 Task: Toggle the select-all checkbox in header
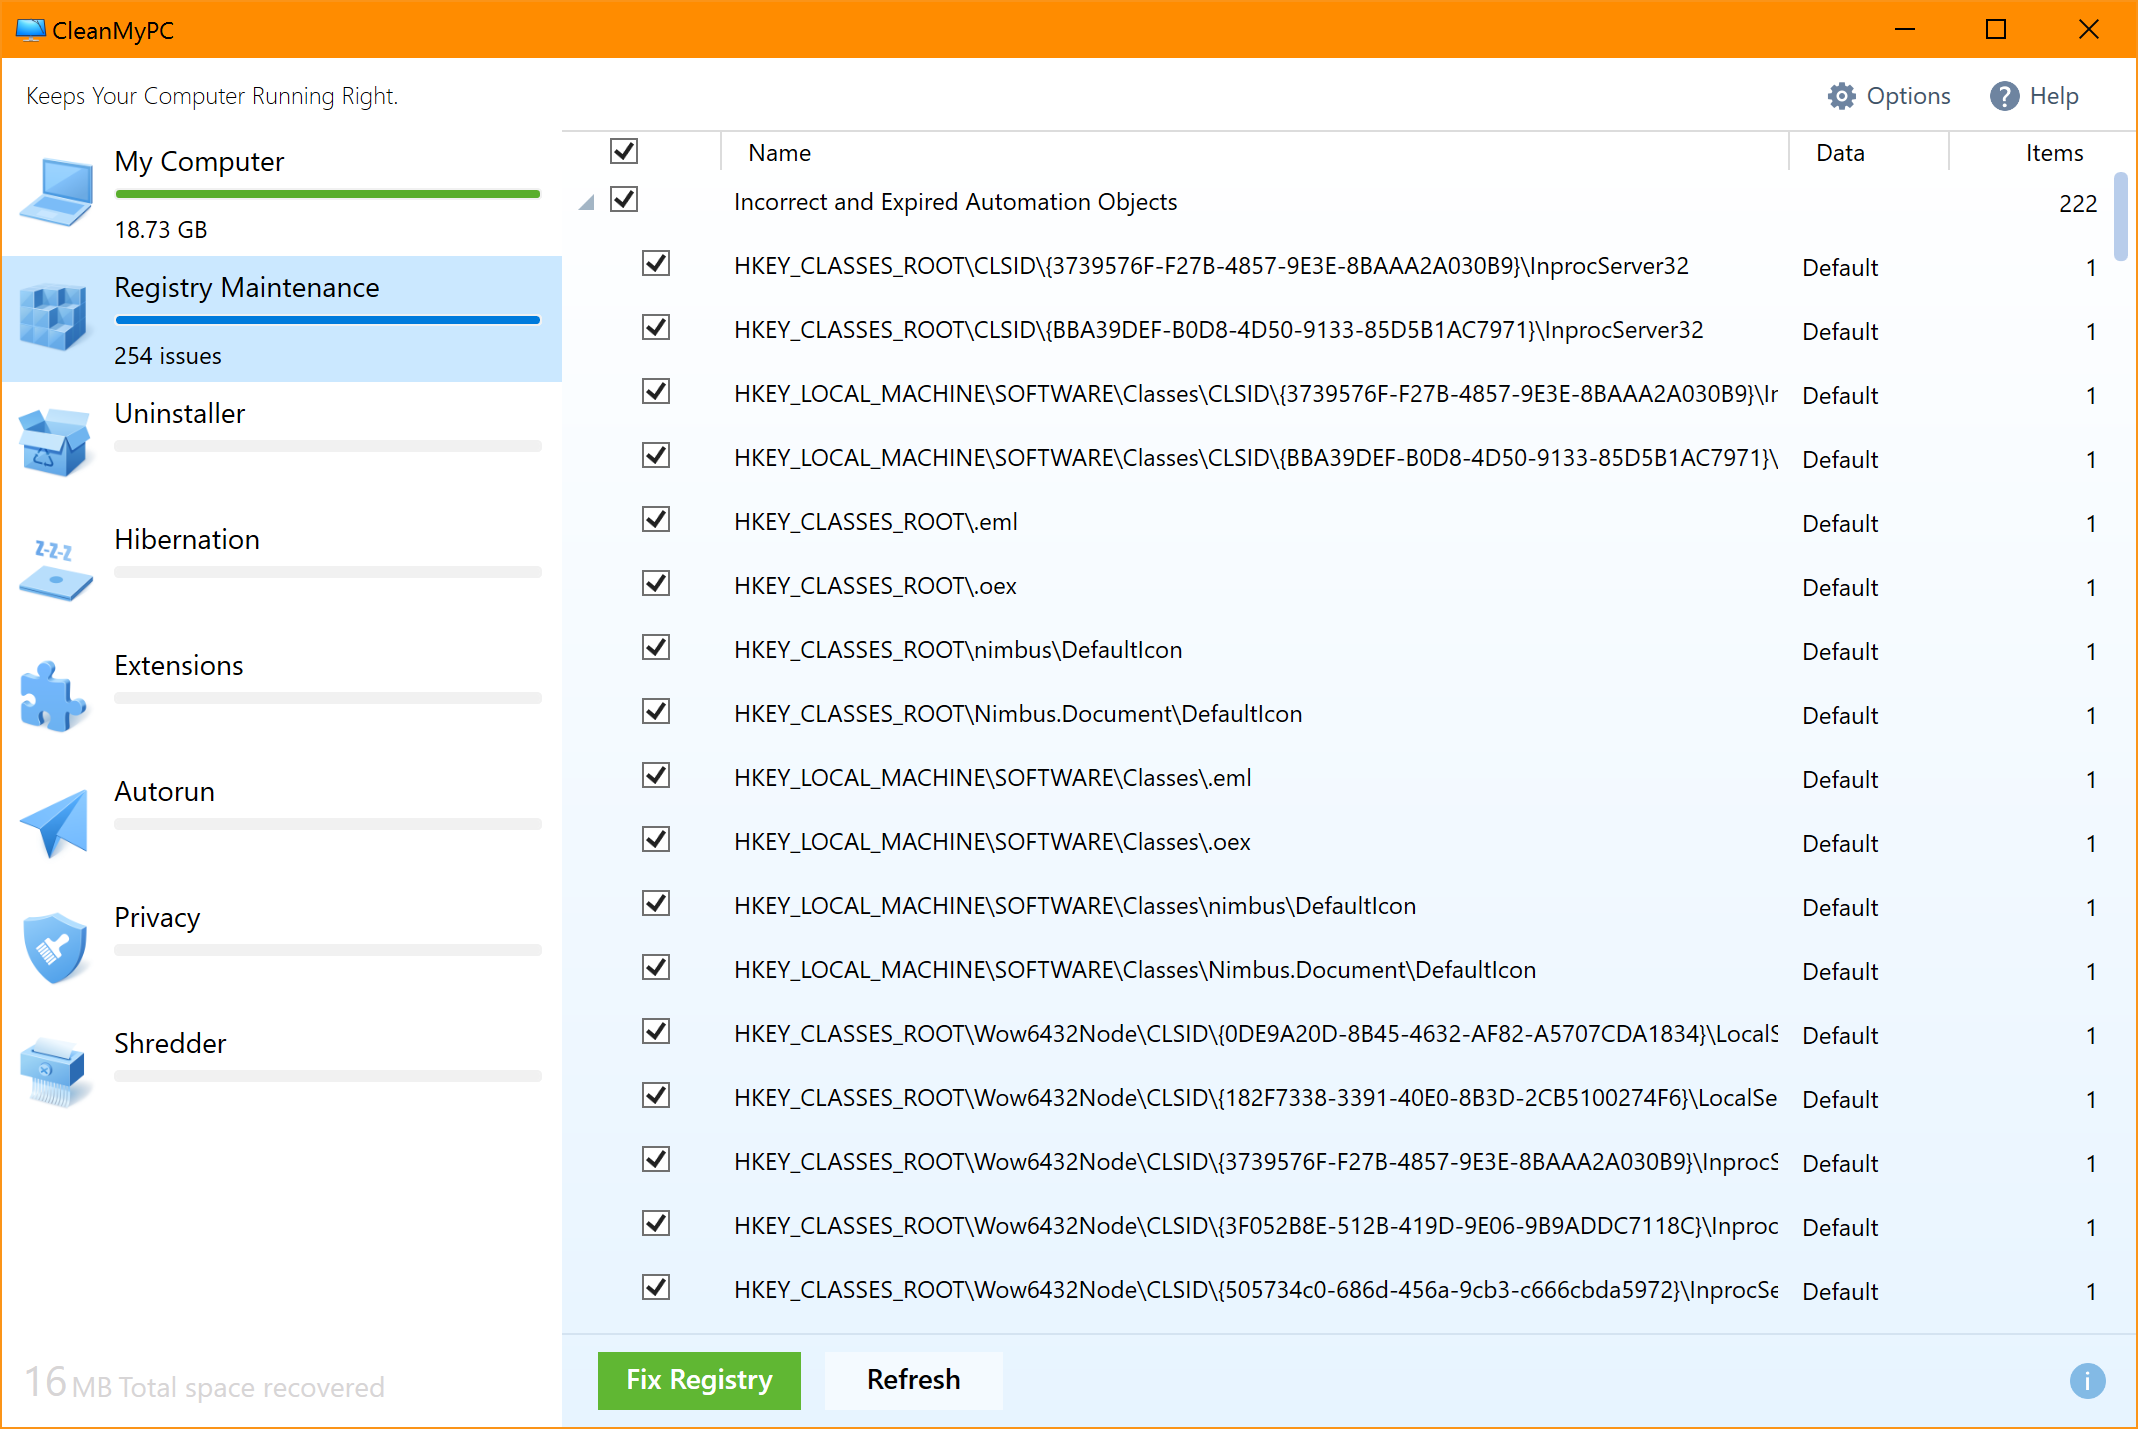(624, 151)
